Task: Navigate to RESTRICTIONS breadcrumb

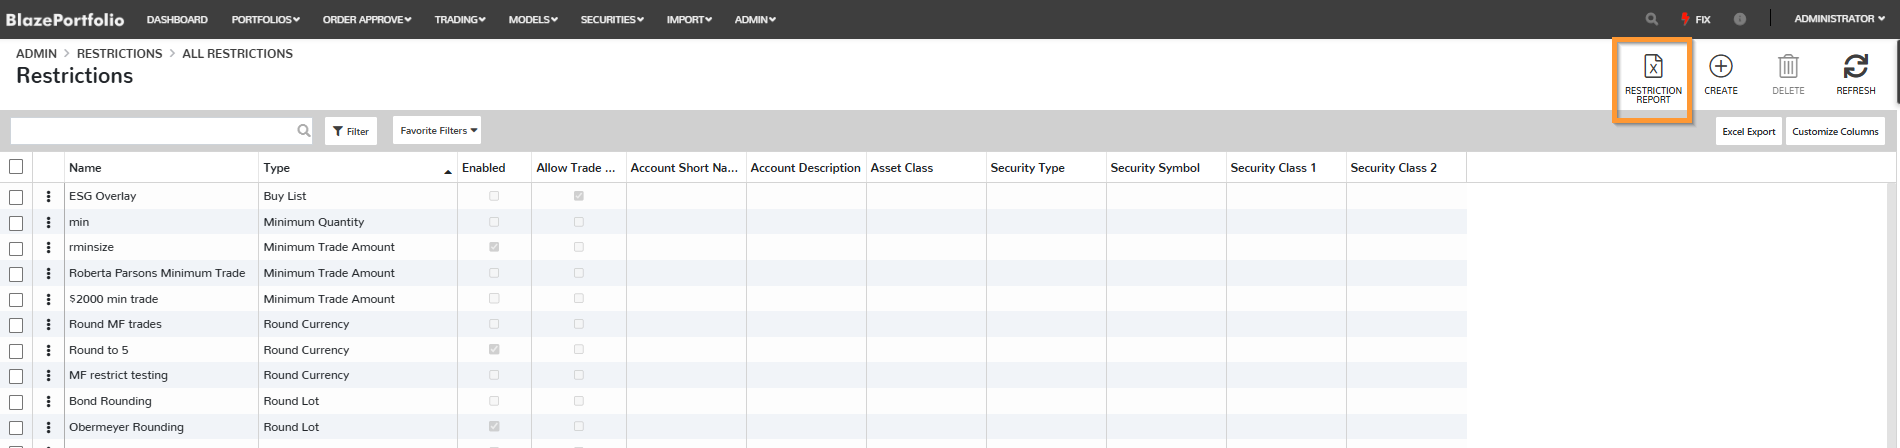Action: [119, 53]
